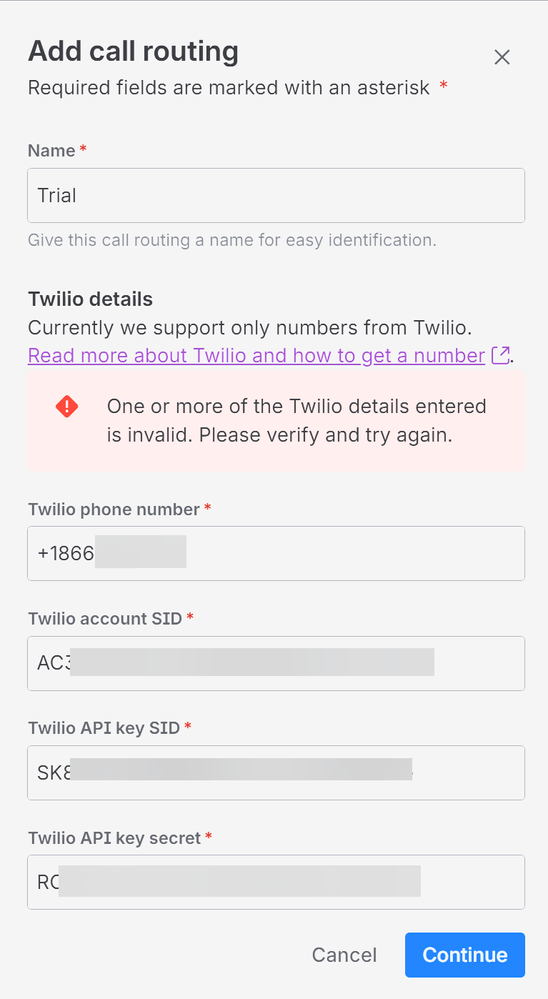Click the Twilio API key SID label
This screenshot has height=999, width=548.
tap(104, 728)
